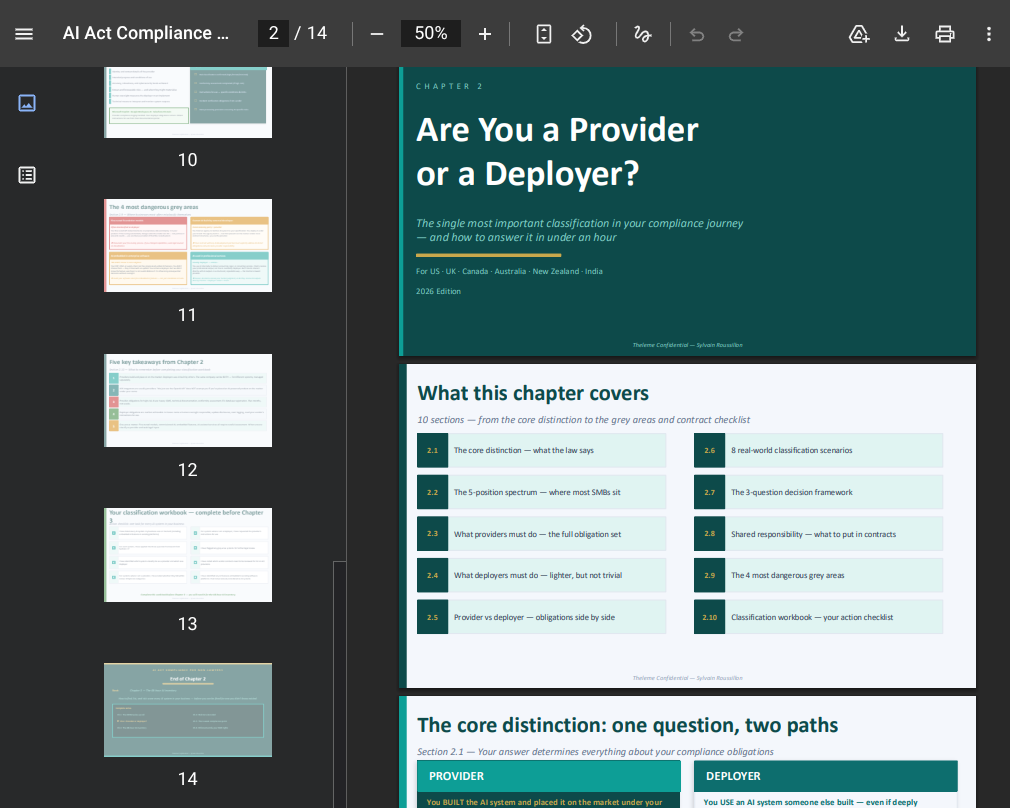The image size is (1010, 808).
Task: Switch to thumbnail view in sidebar
Action: coord(27,102)
